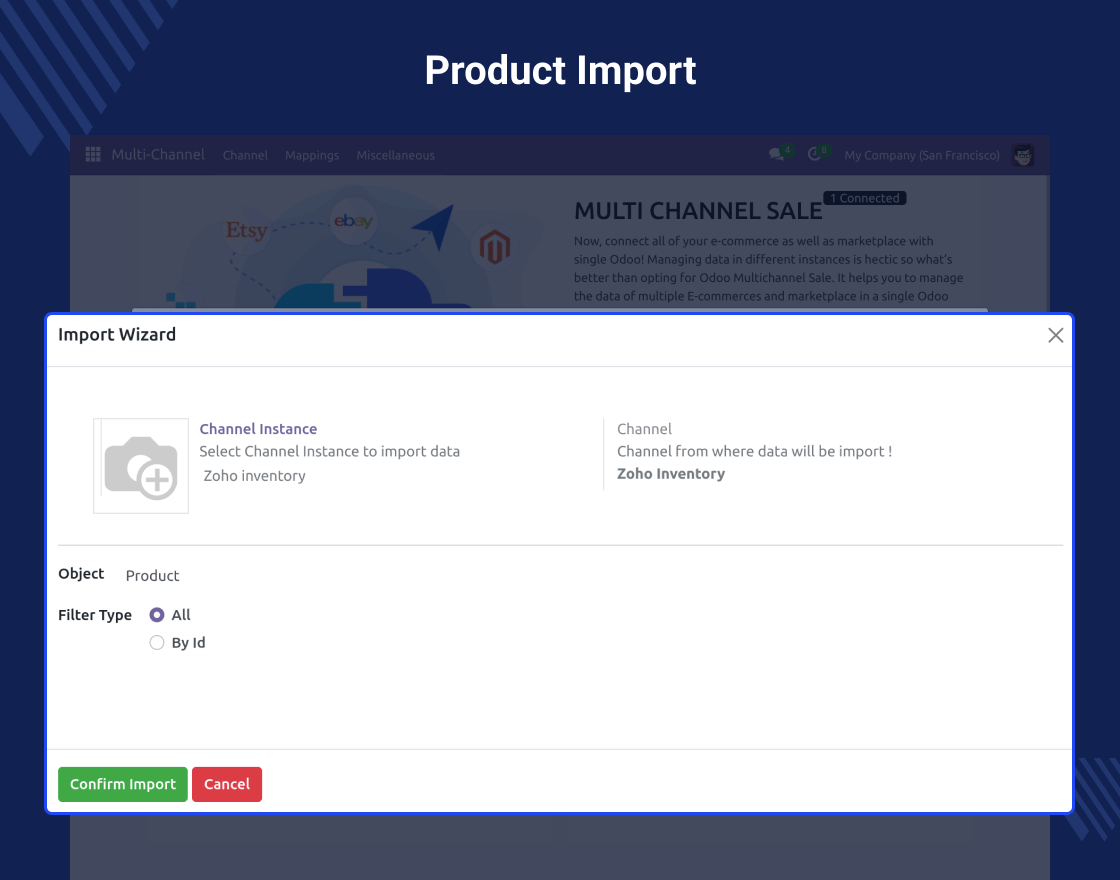The image size is (1120, 880).
Task: Click the Filter Type label
Action: [95, 615]
